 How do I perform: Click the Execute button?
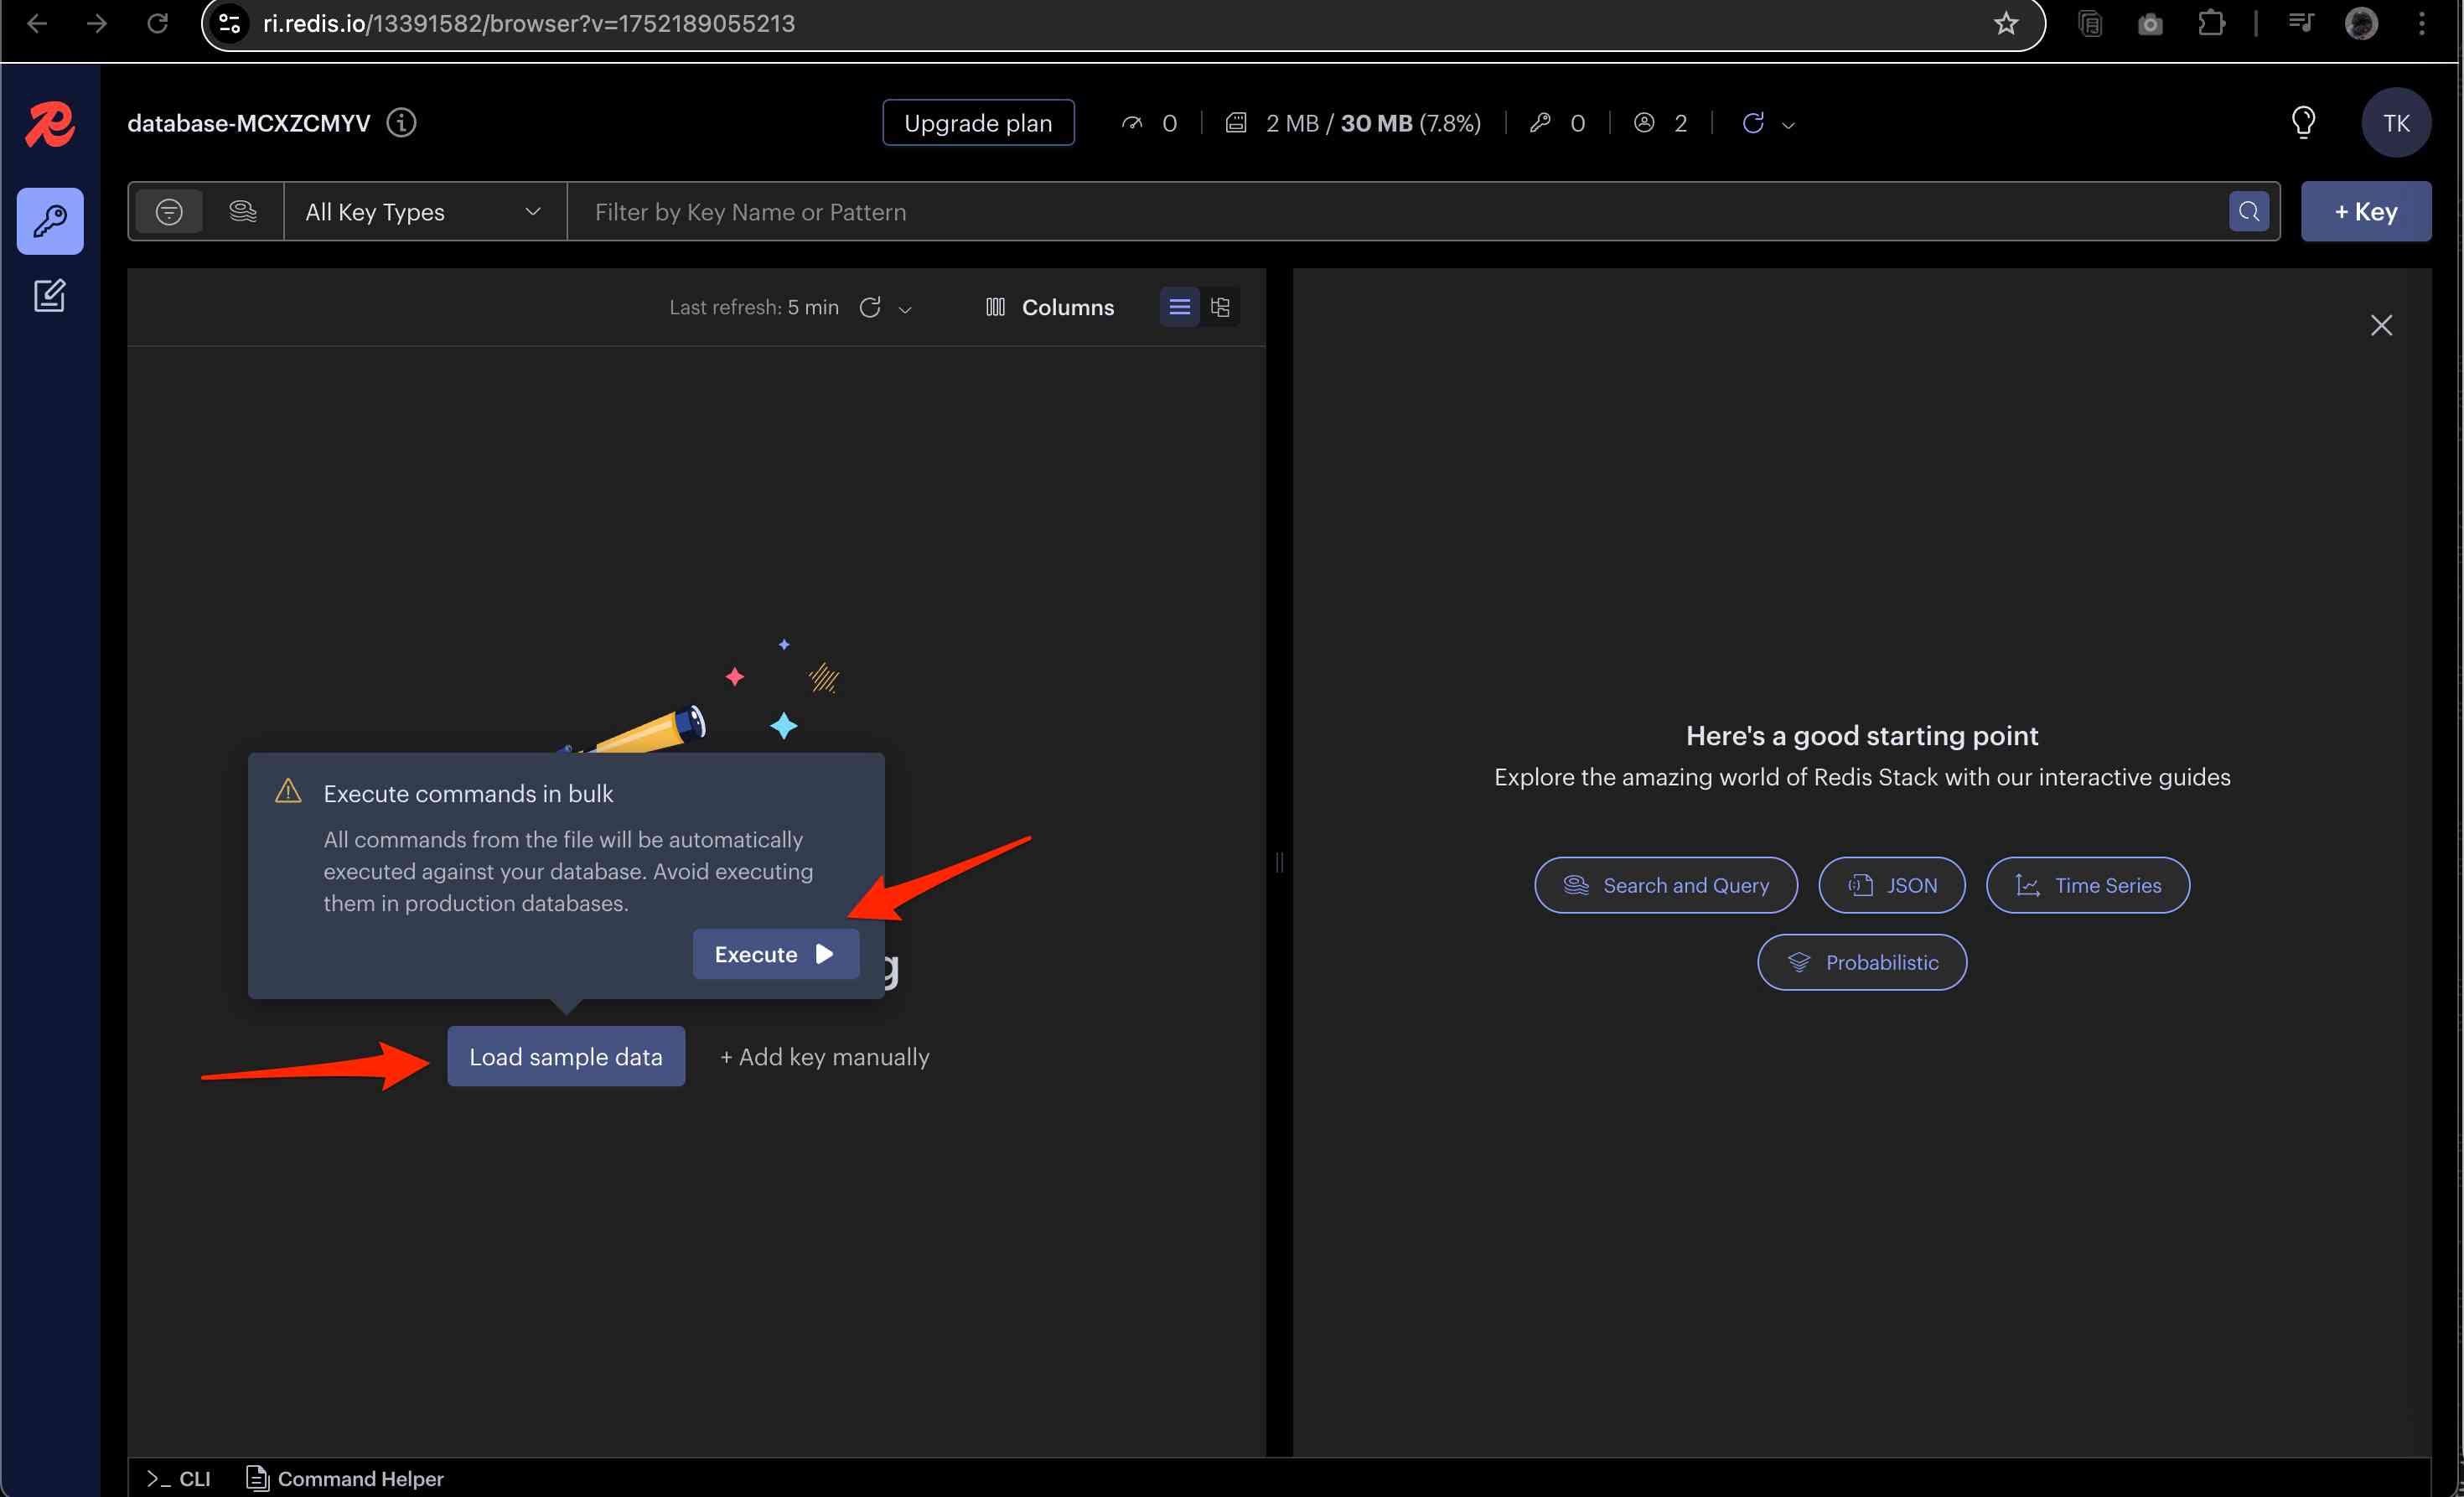[x=775, y=954]
